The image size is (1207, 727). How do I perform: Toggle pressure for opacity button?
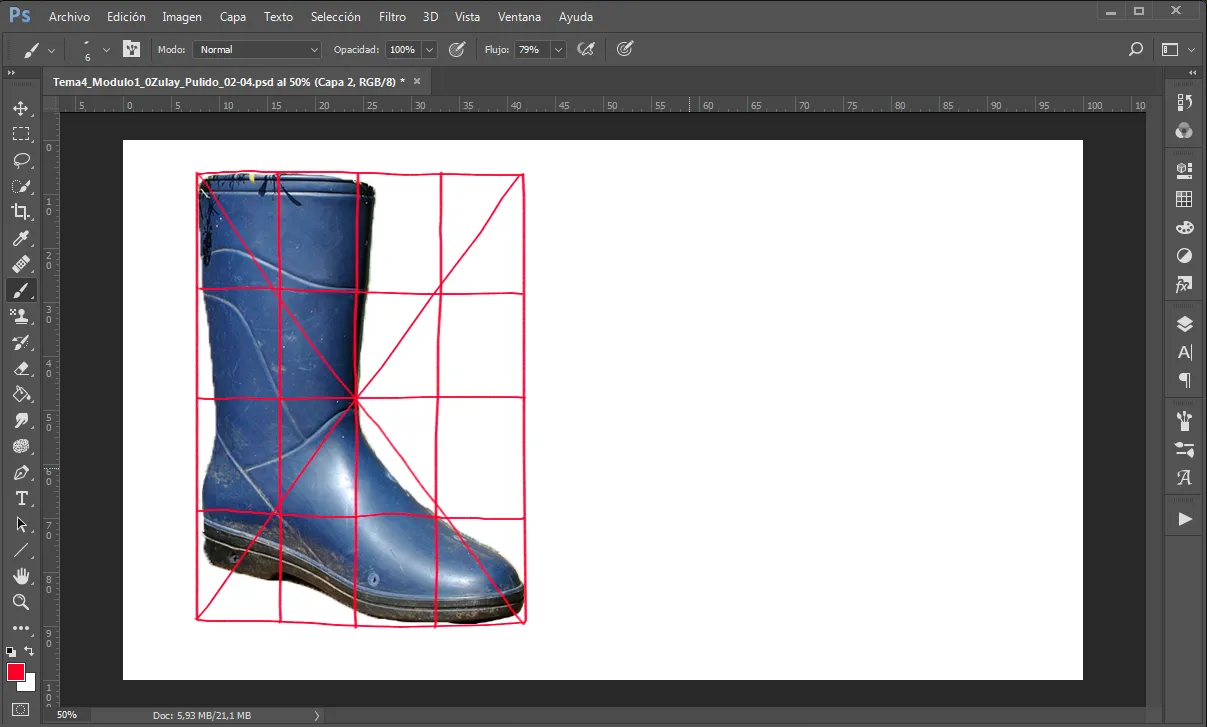pyautogui.click(x=457, y=49)
